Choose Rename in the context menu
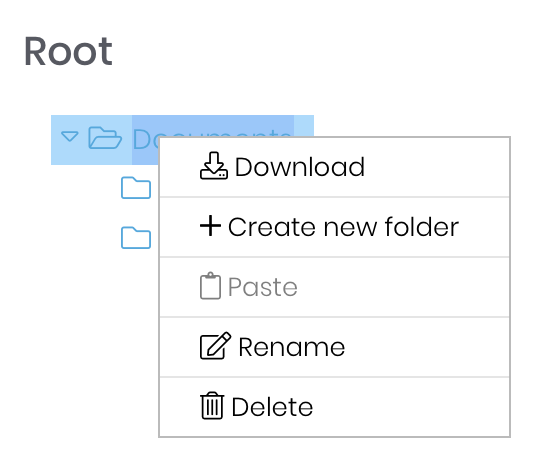This screenshot has height=460, width=534. [334, 347]
